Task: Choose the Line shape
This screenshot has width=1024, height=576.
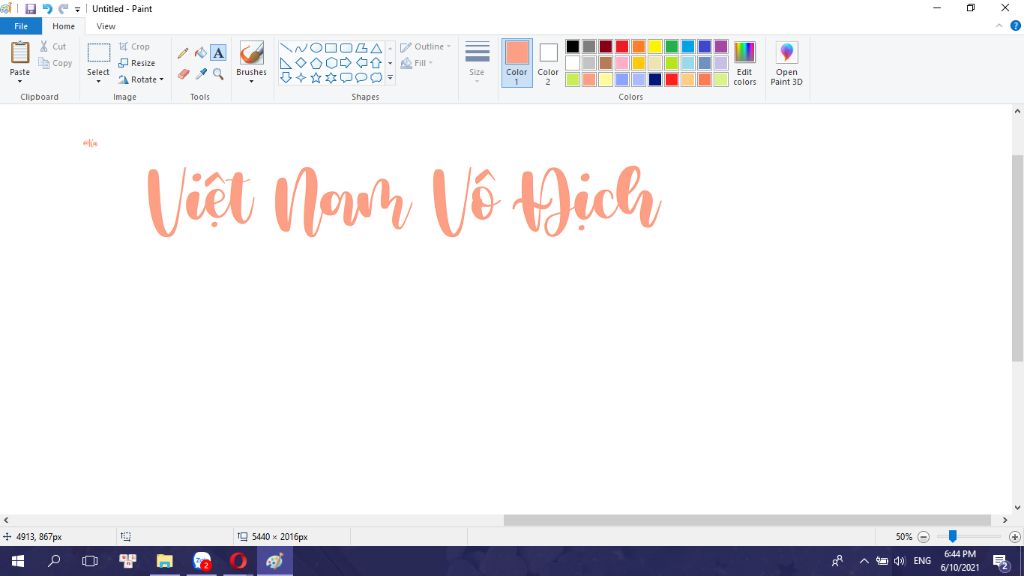Action: (x=286, y=48)
